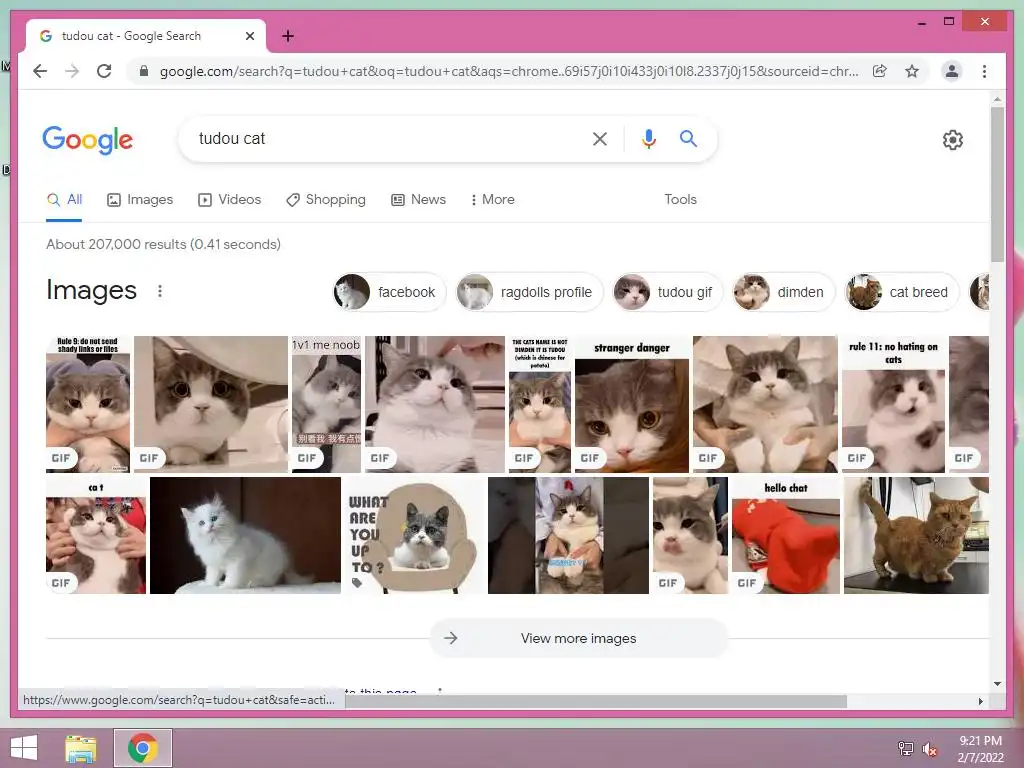Click the About 207,000 results text

[163, 244]
